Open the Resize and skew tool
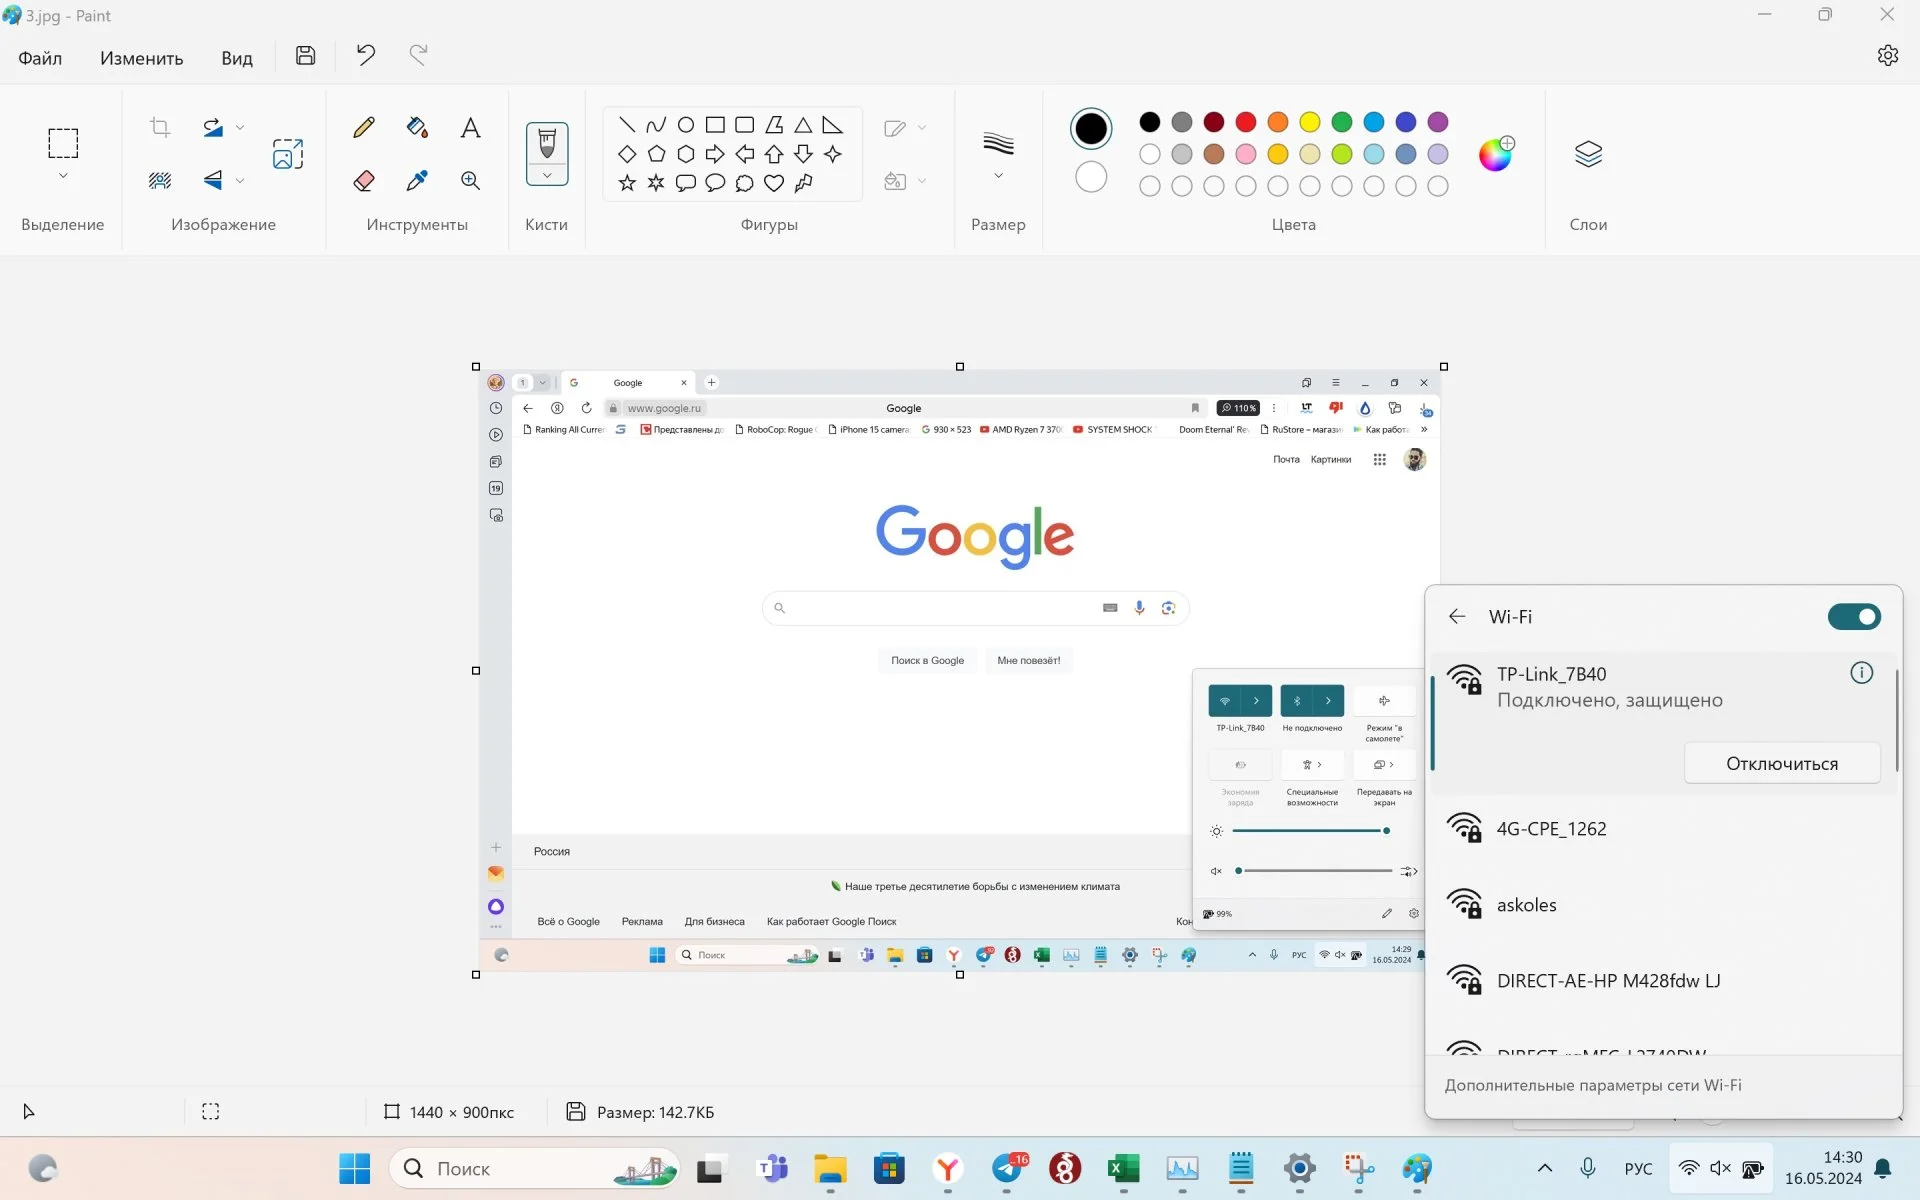 pyautogui.click(x=288, y=153)
